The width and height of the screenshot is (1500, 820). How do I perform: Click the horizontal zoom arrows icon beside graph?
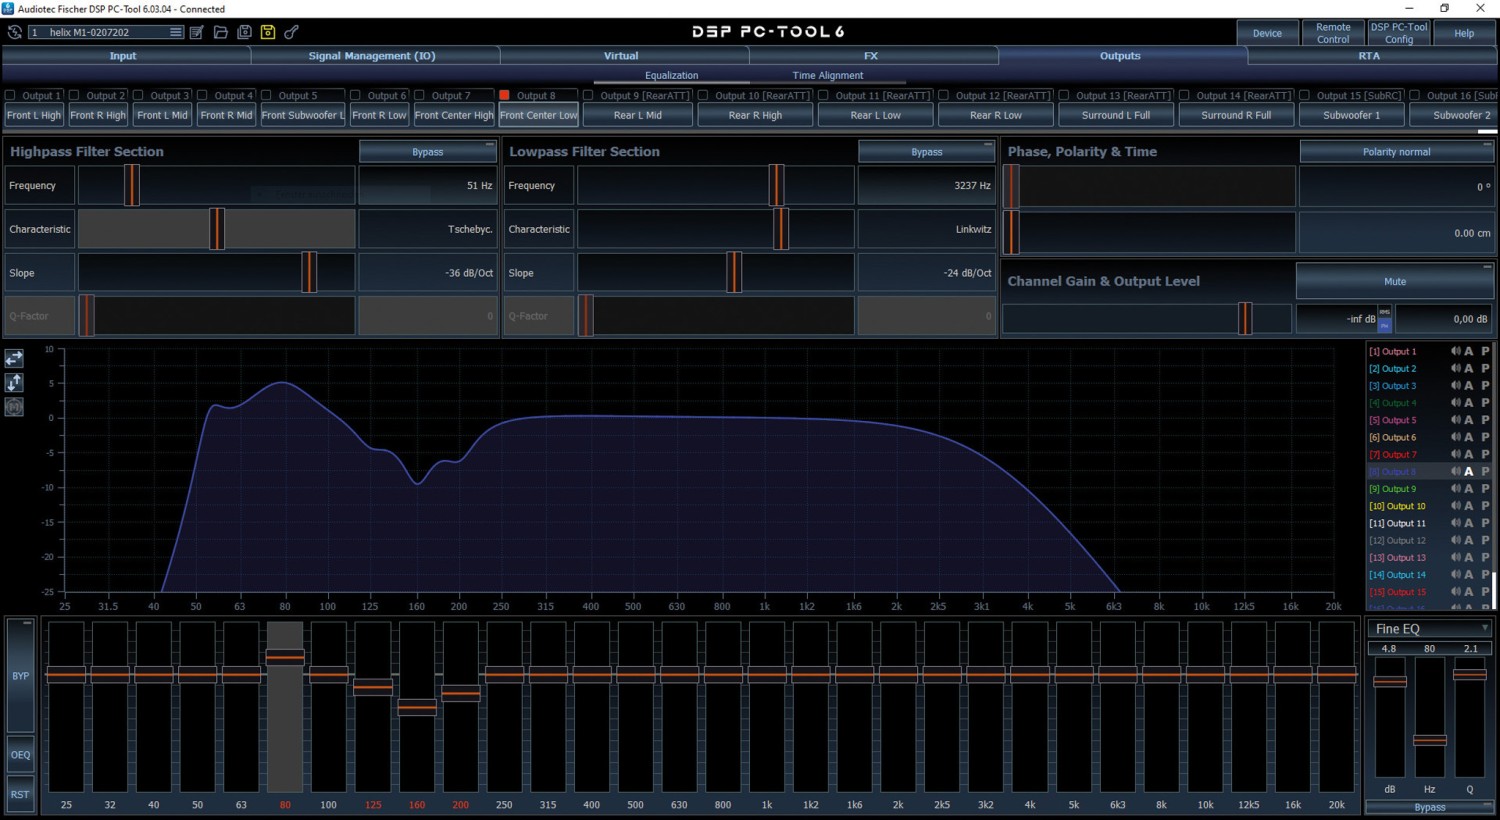[x=14, y=358]
